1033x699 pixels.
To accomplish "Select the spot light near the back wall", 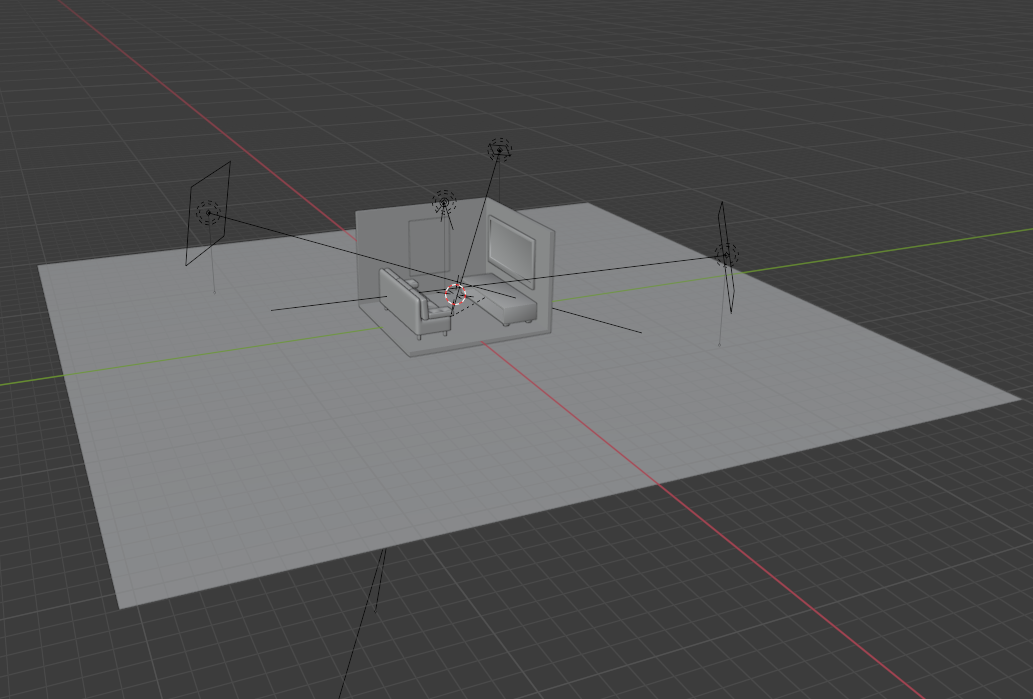I will tap(444, 202).
